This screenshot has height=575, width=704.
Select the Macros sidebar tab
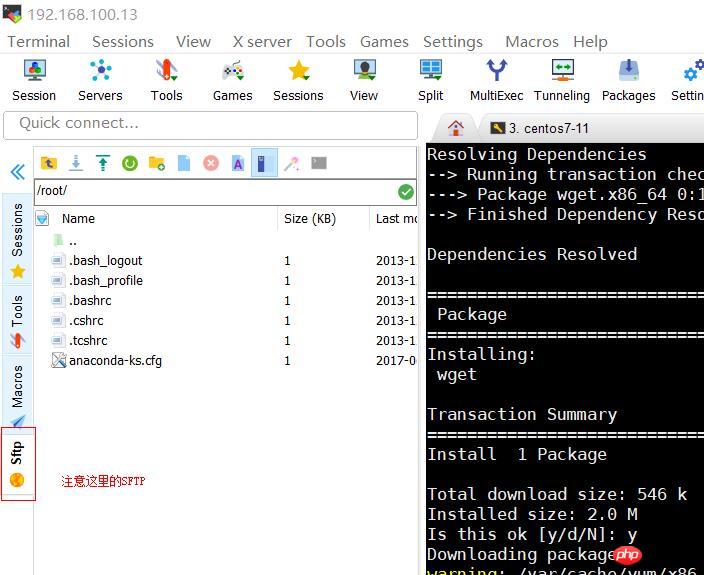coord(17,392)
